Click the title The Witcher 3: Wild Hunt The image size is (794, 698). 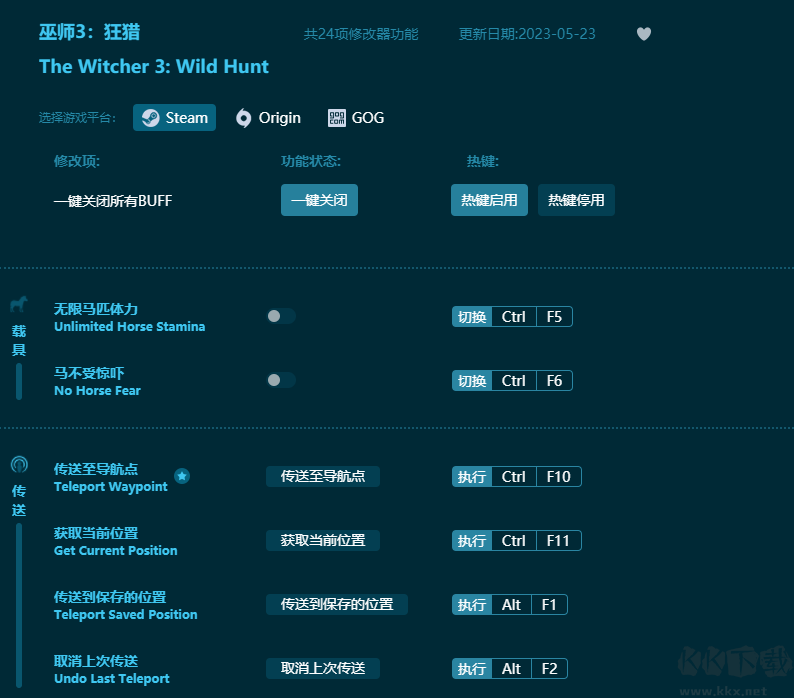[154, 66]
